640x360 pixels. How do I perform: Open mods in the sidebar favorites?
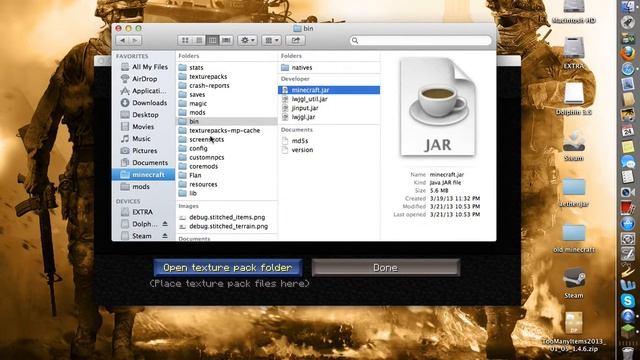tap(136, 187)
